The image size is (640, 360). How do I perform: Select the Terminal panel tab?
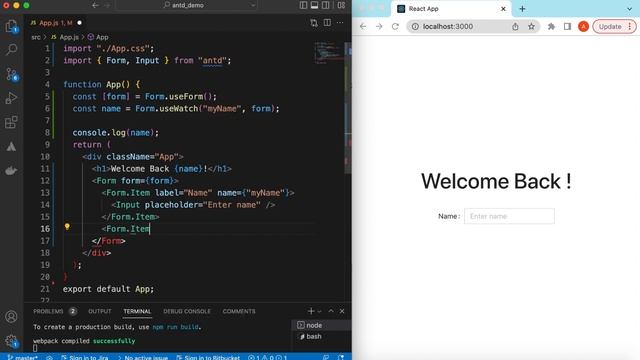pos(137,311)
